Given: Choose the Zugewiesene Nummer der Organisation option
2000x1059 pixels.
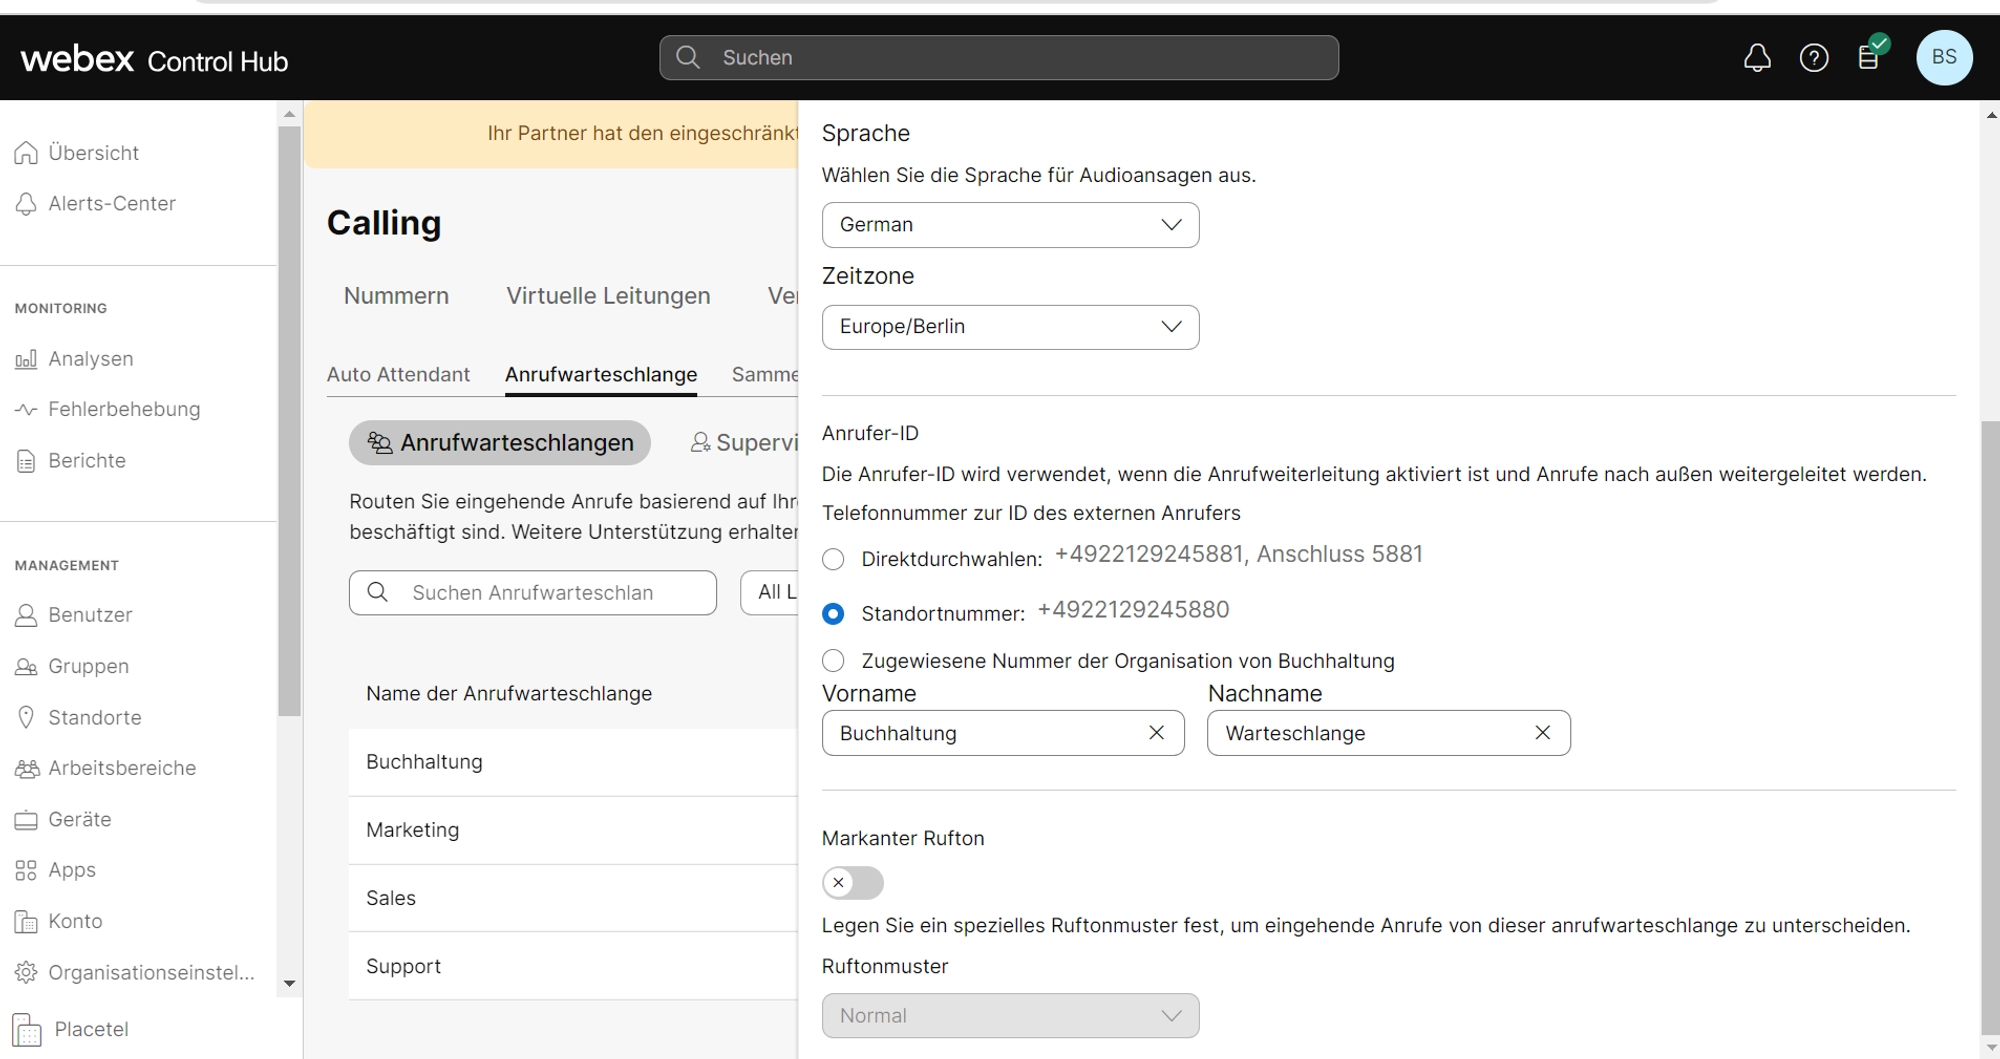Looking at the screenshot, I should [x=833, y=661].
